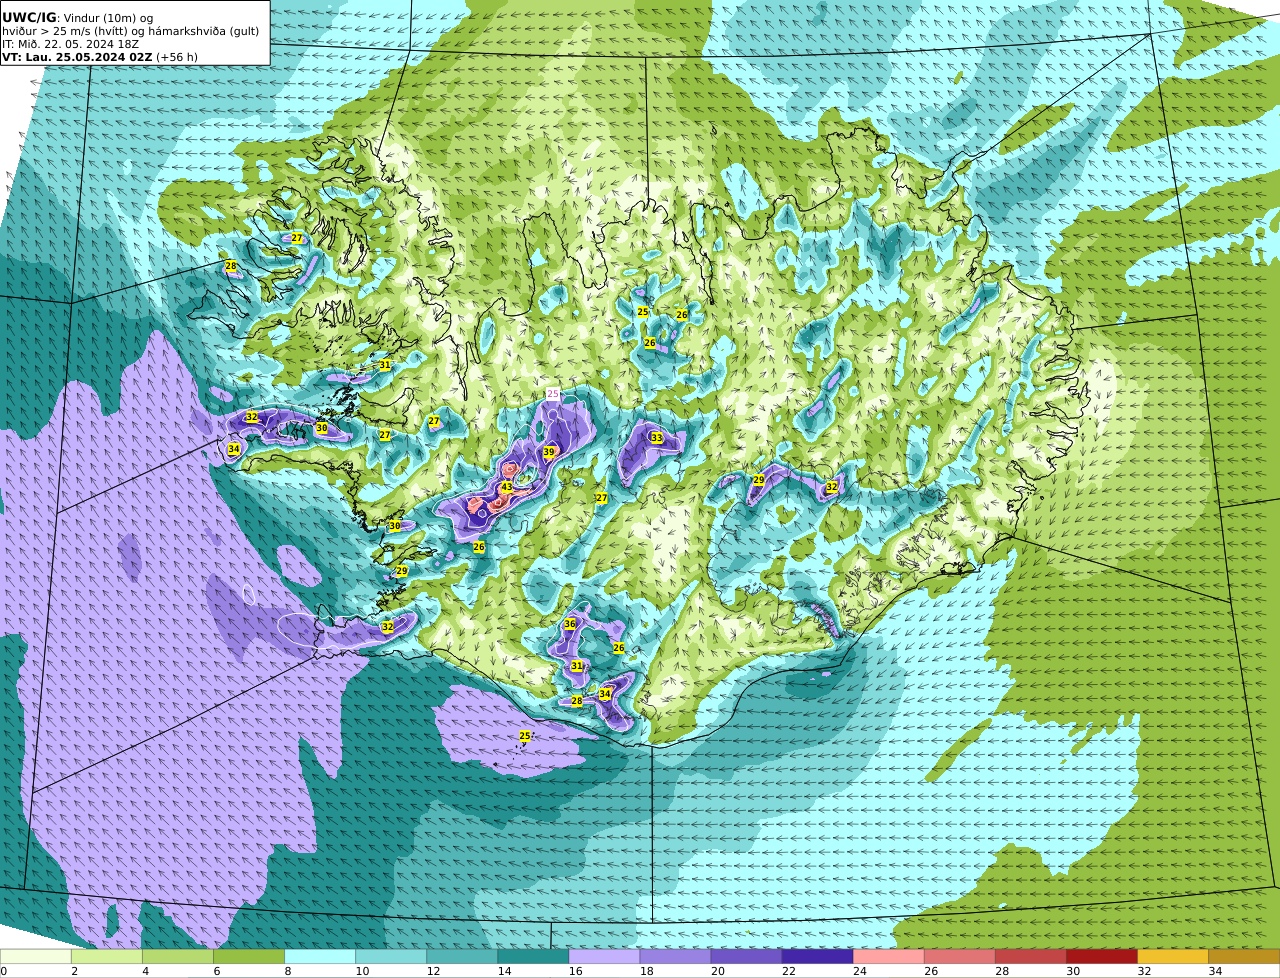Click the '(+56 h)' forecast offset text
The image size is (1280, 978).
pos(177,57)
